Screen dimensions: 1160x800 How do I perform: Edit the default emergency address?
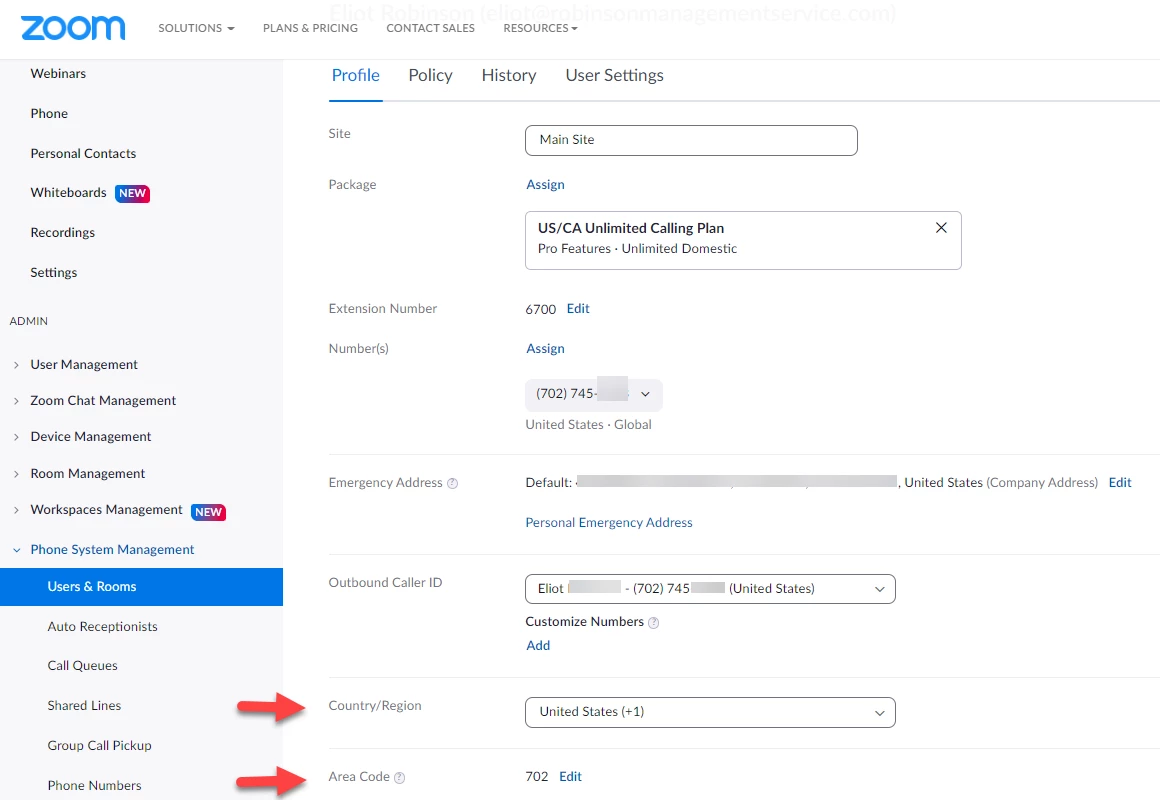coord(1120,483)
